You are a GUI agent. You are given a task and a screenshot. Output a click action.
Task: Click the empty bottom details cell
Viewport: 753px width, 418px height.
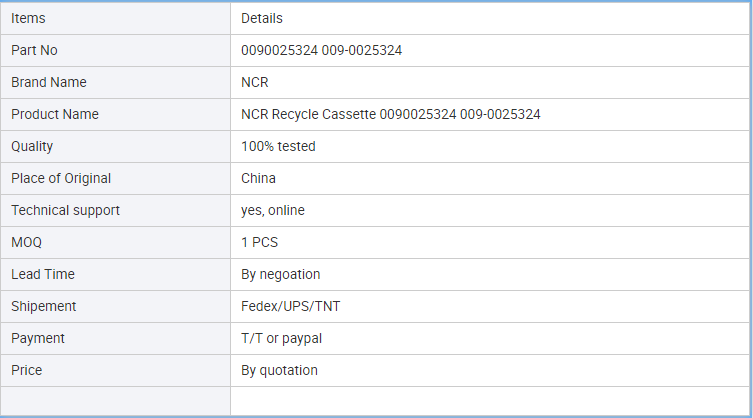tap(490, 401)
